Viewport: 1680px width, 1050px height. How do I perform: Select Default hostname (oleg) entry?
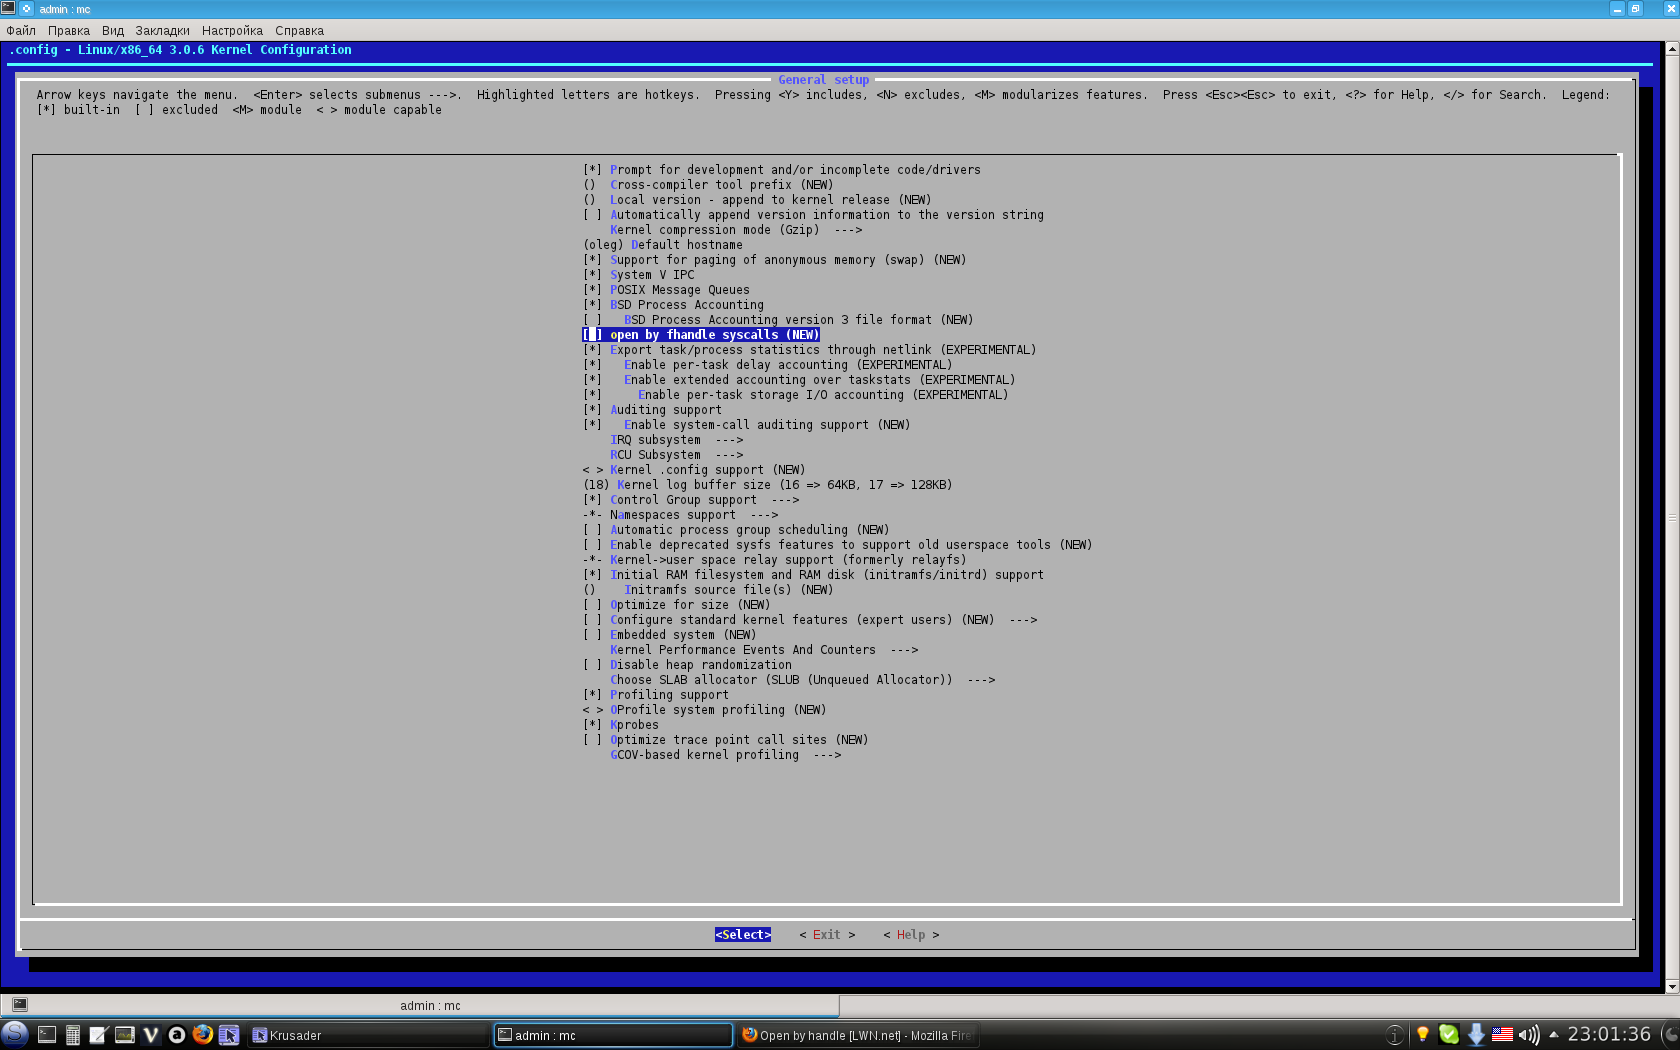coord(663,245)
